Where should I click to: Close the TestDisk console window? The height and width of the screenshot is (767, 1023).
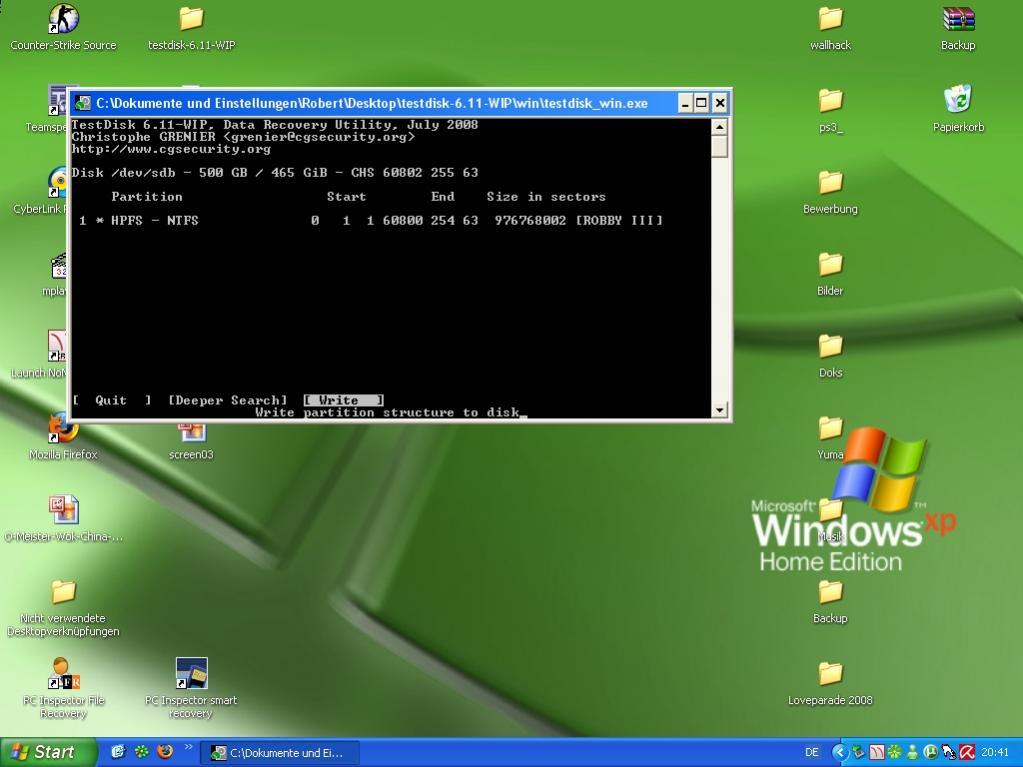(x=720, y=103)
